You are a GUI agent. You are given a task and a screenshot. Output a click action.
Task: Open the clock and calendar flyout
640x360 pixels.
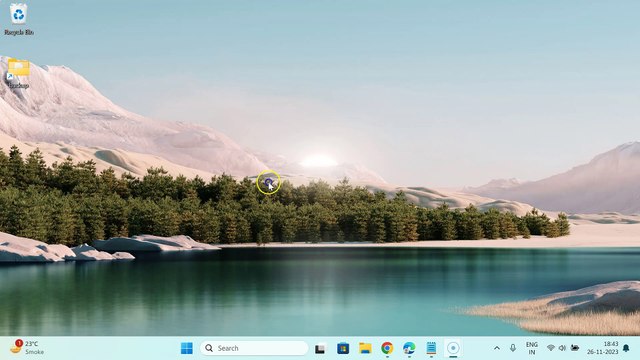[x=602, y=348]
